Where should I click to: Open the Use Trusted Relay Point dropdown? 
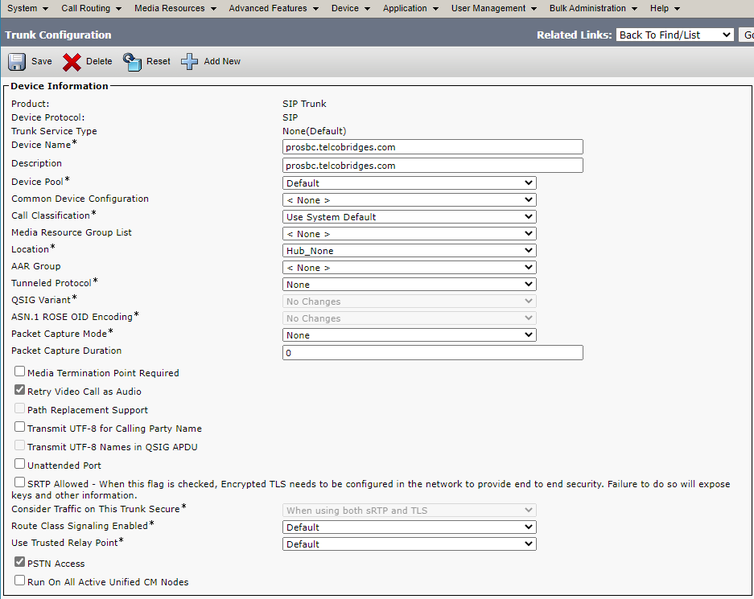[409, 544]
